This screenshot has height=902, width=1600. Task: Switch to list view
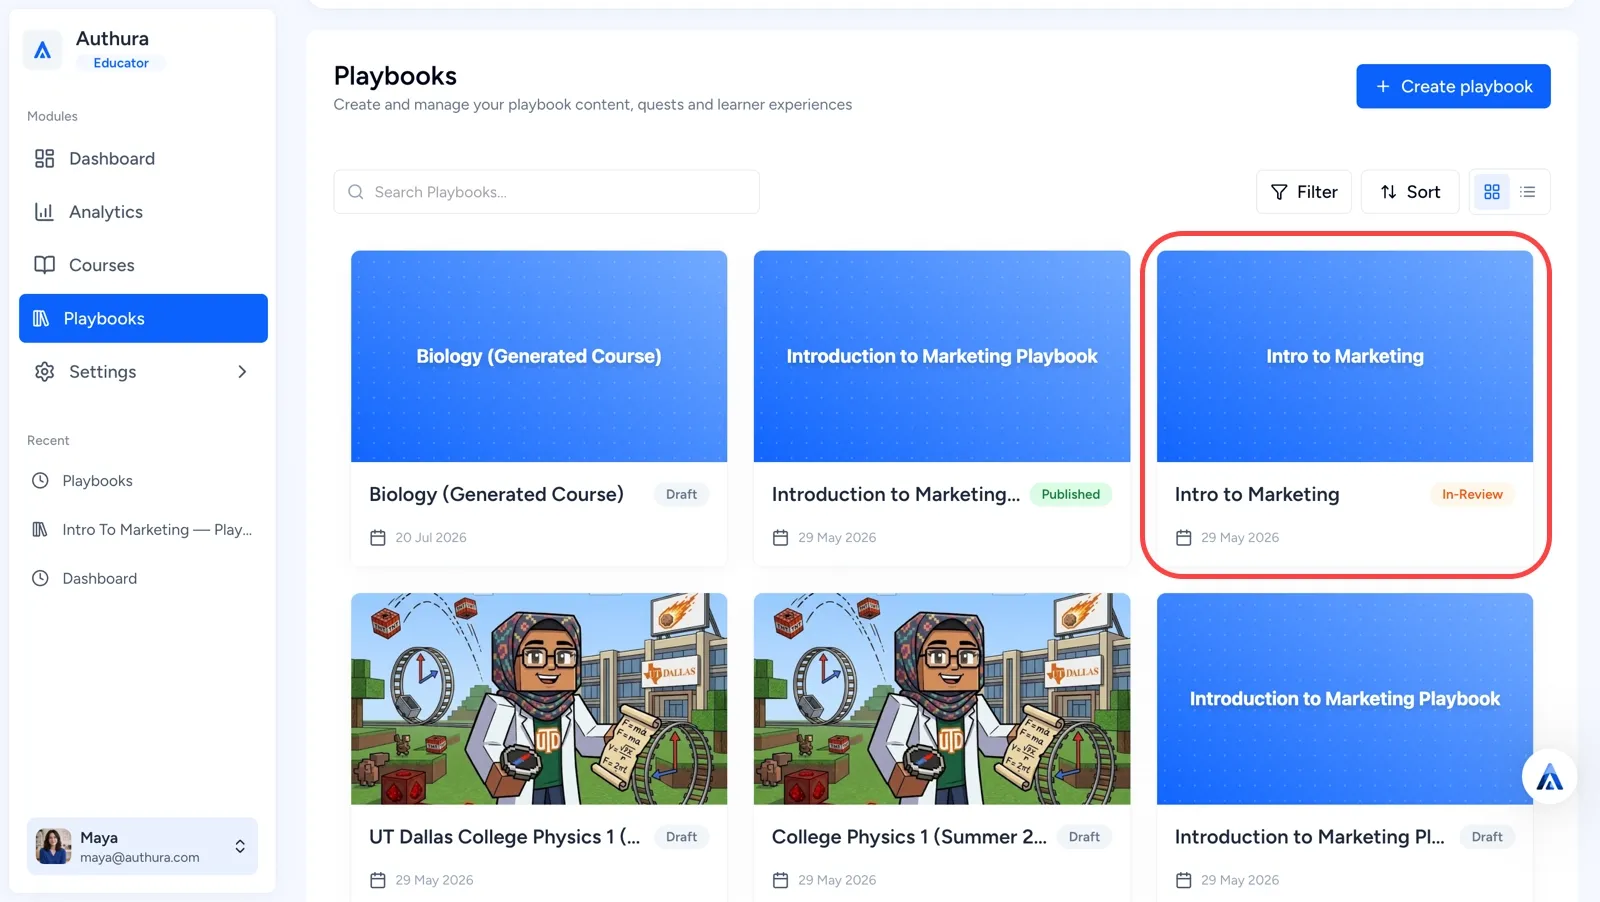tap(1528, 192)
